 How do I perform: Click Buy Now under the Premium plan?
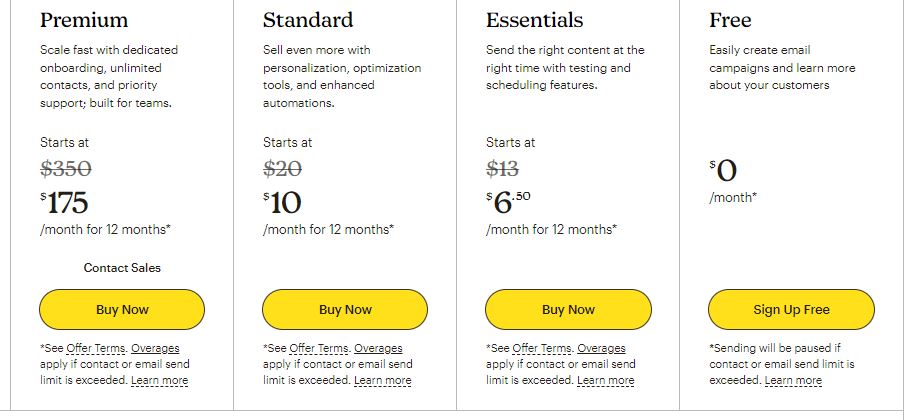[x=122, y=310]
